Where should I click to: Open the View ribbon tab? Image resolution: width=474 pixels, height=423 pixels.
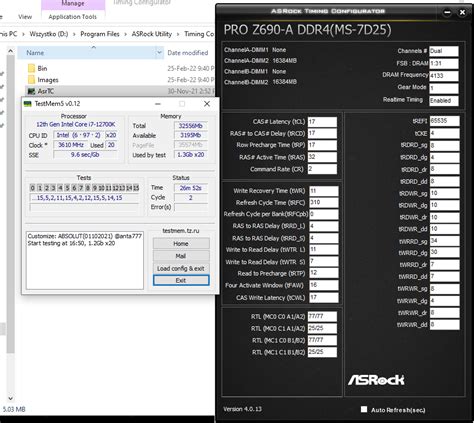(x=25, y=17)
